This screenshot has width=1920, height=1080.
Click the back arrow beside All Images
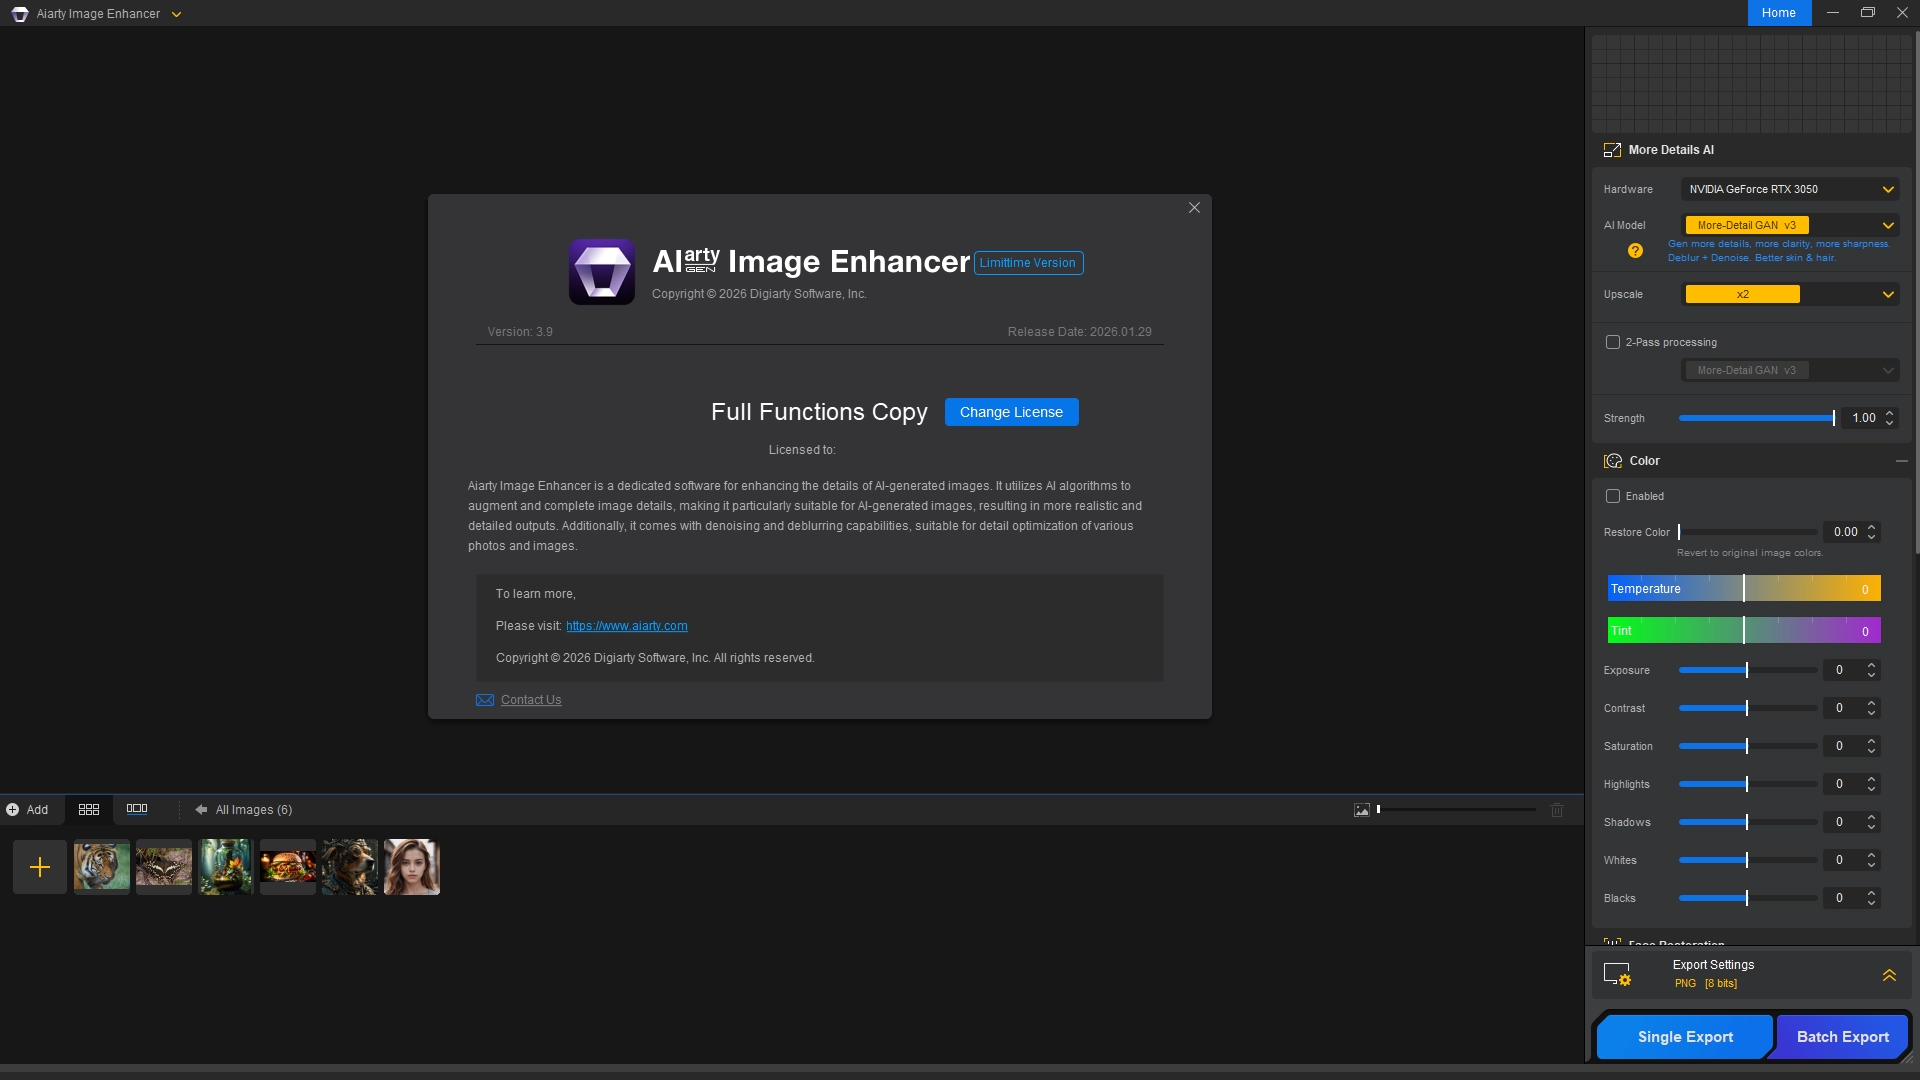point(201,810)
